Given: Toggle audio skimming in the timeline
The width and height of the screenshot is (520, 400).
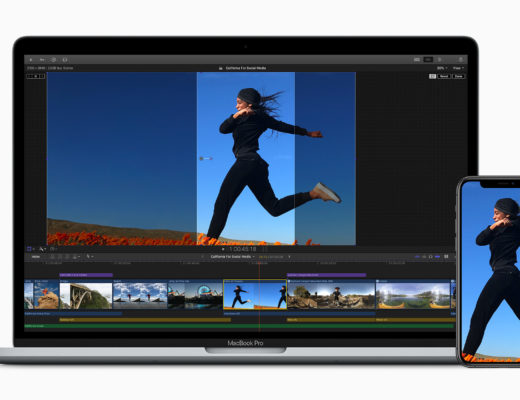Looking at the screenshot, I should (424, 257).
